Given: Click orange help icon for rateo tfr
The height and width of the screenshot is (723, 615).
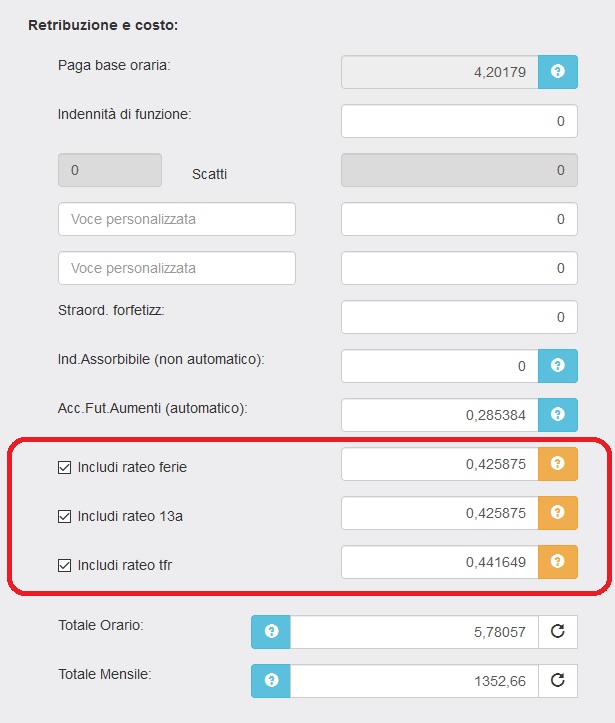Looking at the screenshot, I should coord(558,562).
